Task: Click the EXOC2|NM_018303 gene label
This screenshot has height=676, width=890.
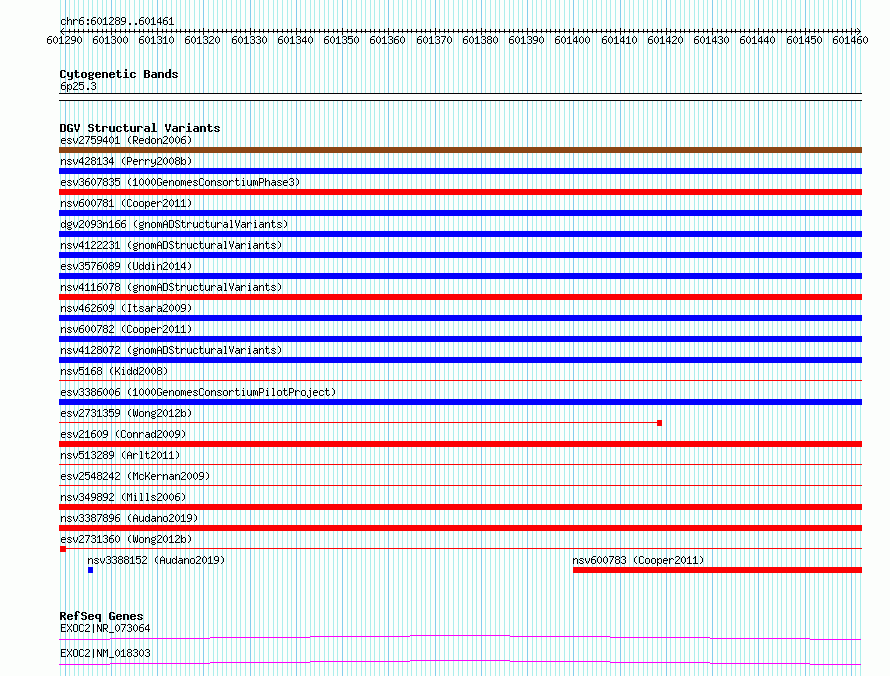Action: coord(105,653)
